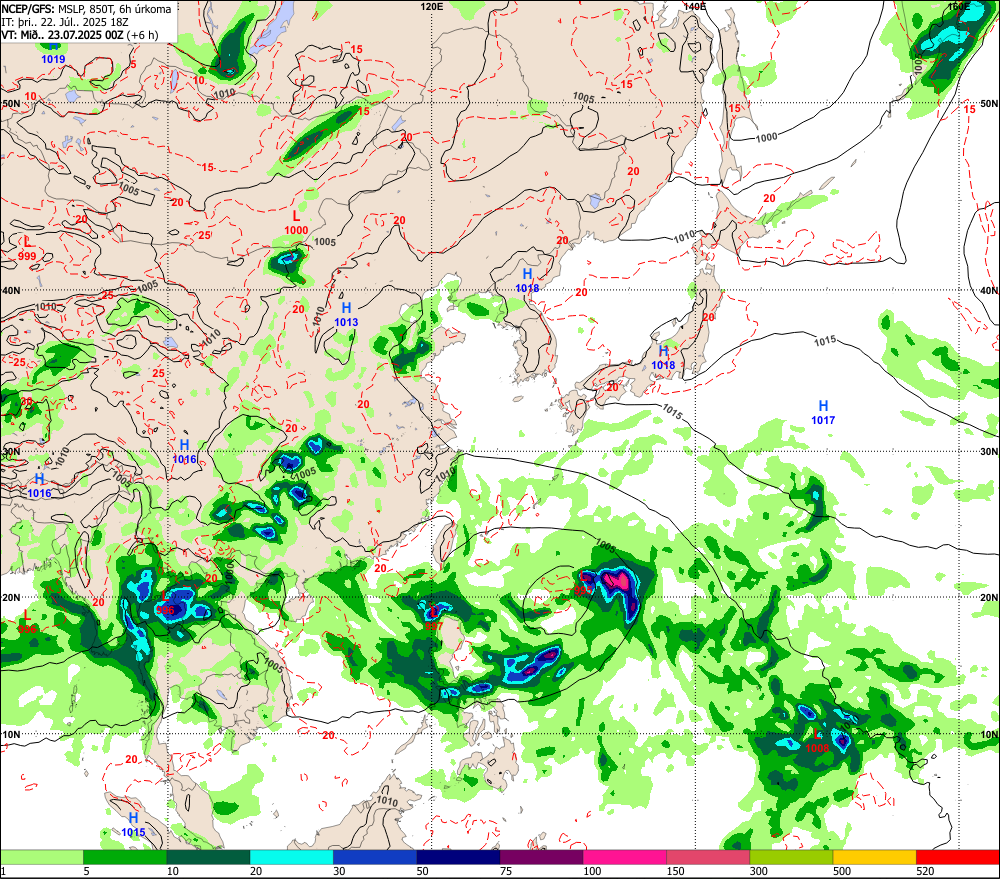Click the 160E longitude label
1000x879 pixels.
click(x=958, y=6)
